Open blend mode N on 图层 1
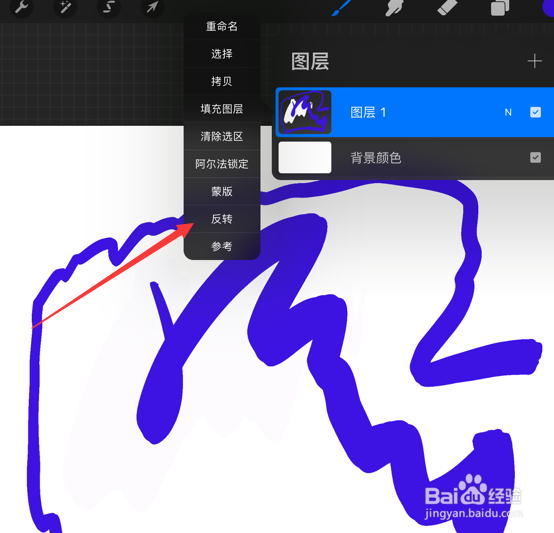The width and height of the screenshot is (554, 533). click(x=508, y=112)
